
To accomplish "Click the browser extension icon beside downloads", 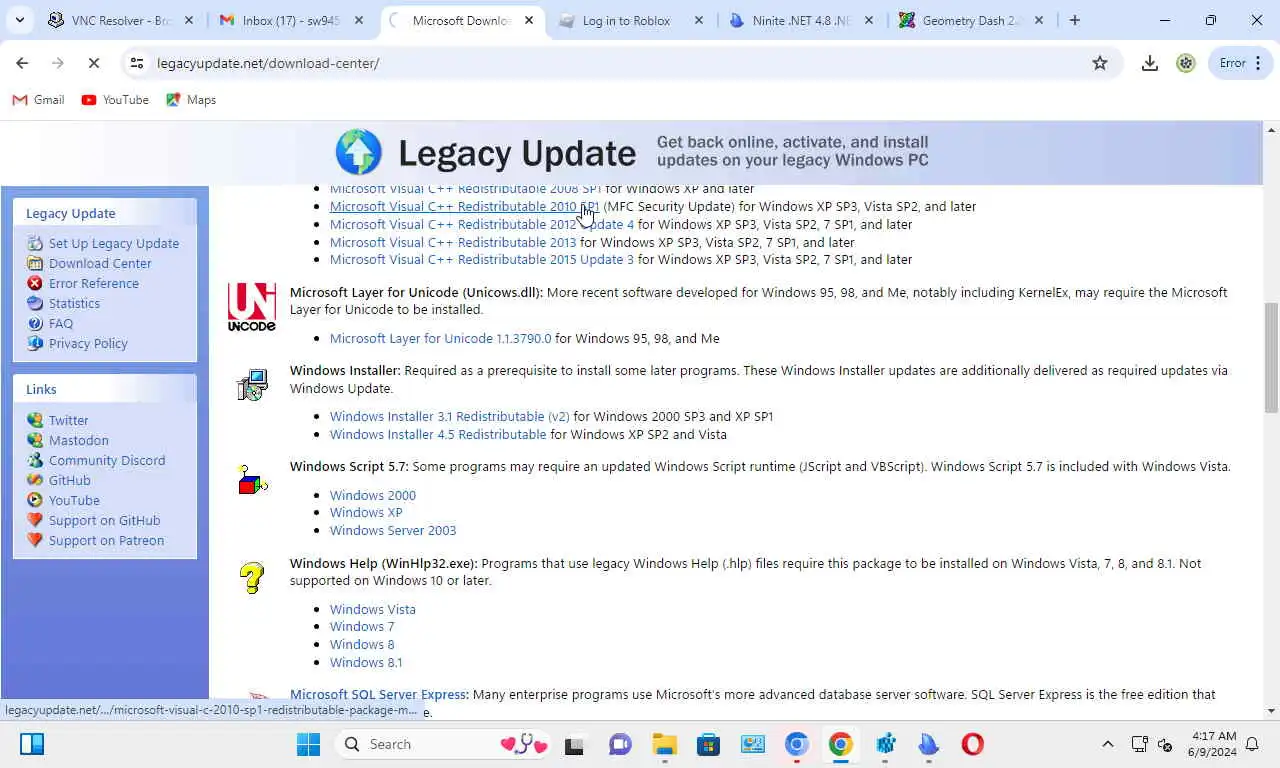I will coord(1186,63).
